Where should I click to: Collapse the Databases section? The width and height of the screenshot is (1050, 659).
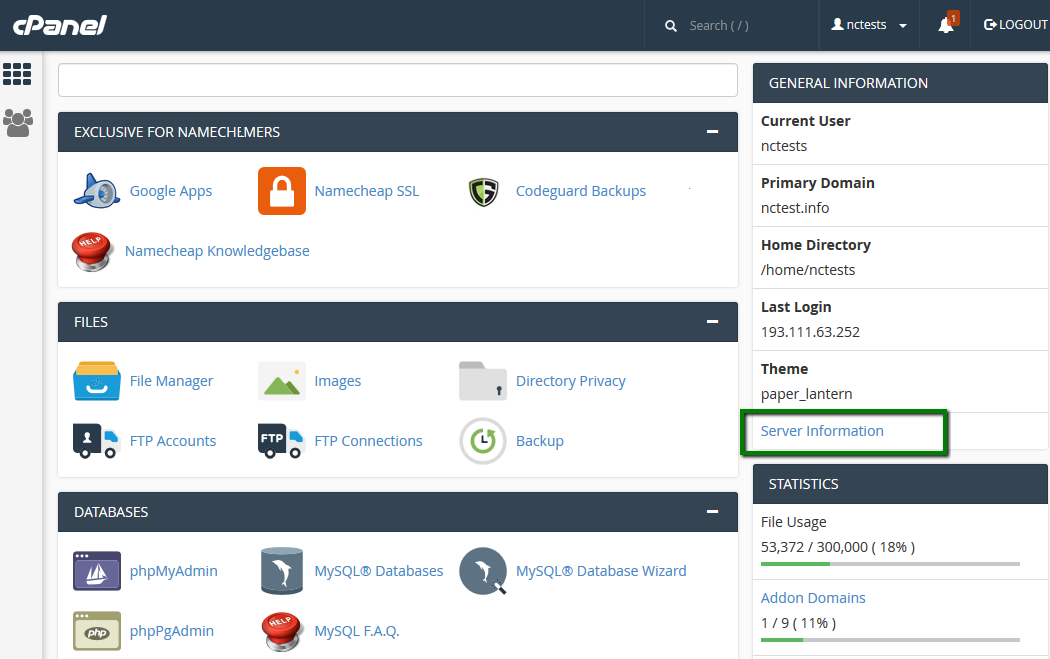712,512
